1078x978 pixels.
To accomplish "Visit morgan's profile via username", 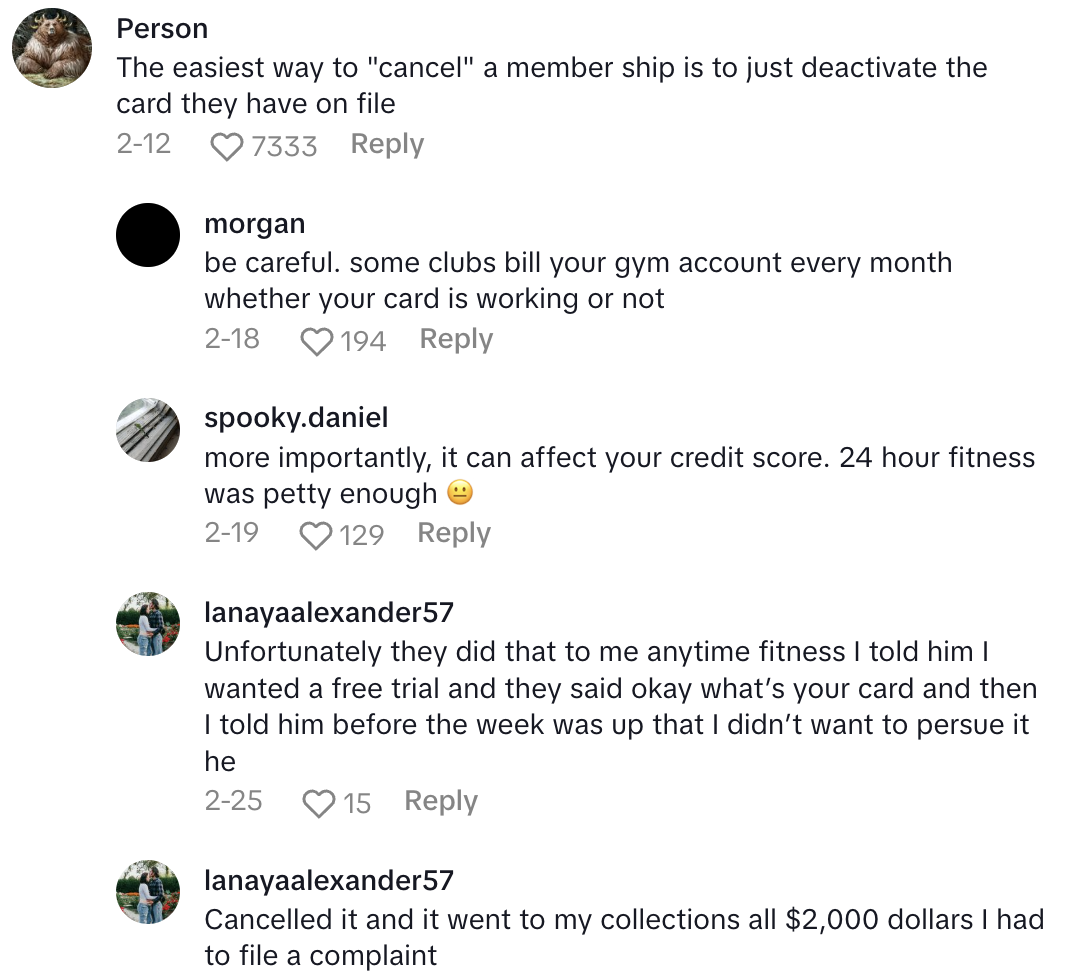I will 255,224.
